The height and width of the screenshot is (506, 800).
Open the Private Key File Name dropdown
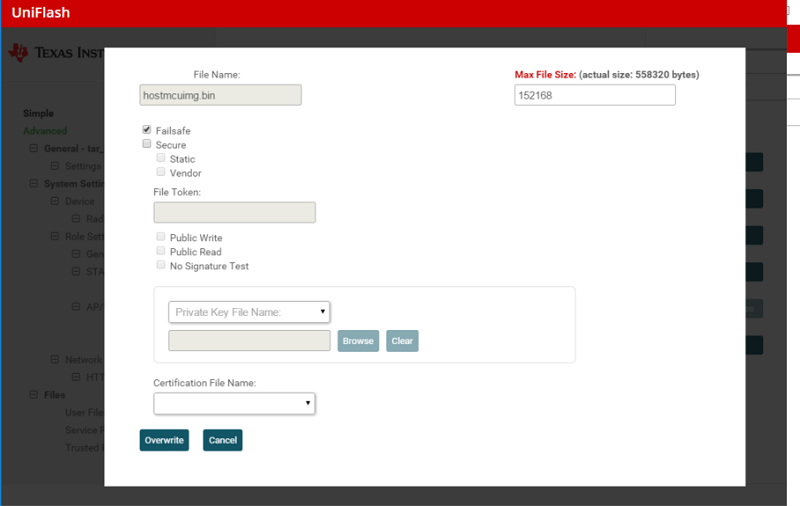(249, 312)
